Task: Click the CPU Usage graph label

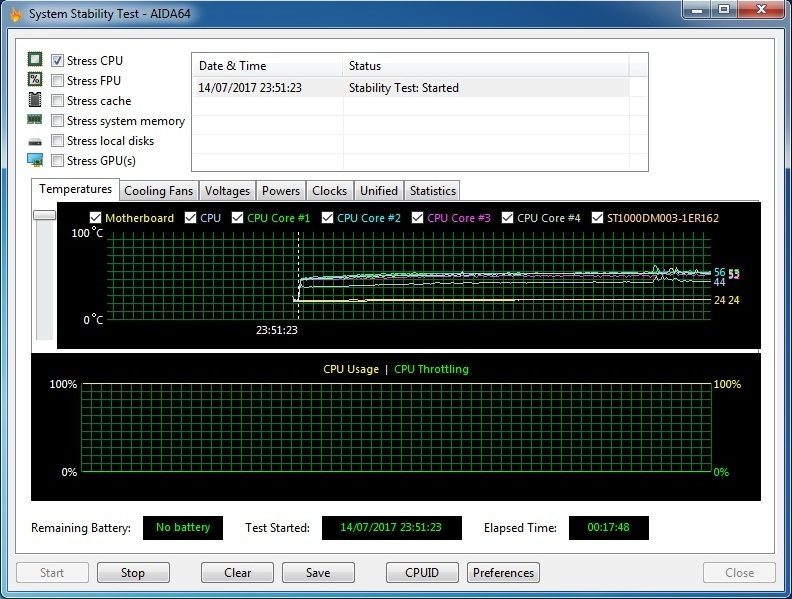Action: pyautogui.click(x=351, y=369)
